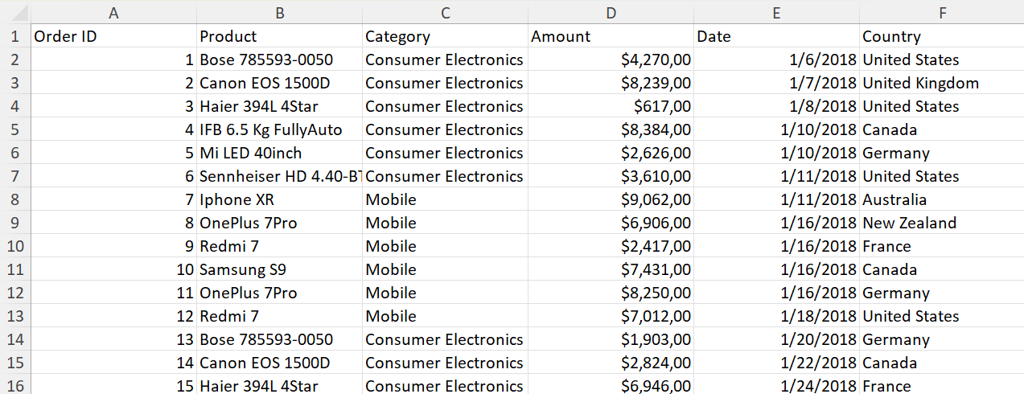
Task: Select the date cell 1/18/2018
Action: (x=776, y=316)
